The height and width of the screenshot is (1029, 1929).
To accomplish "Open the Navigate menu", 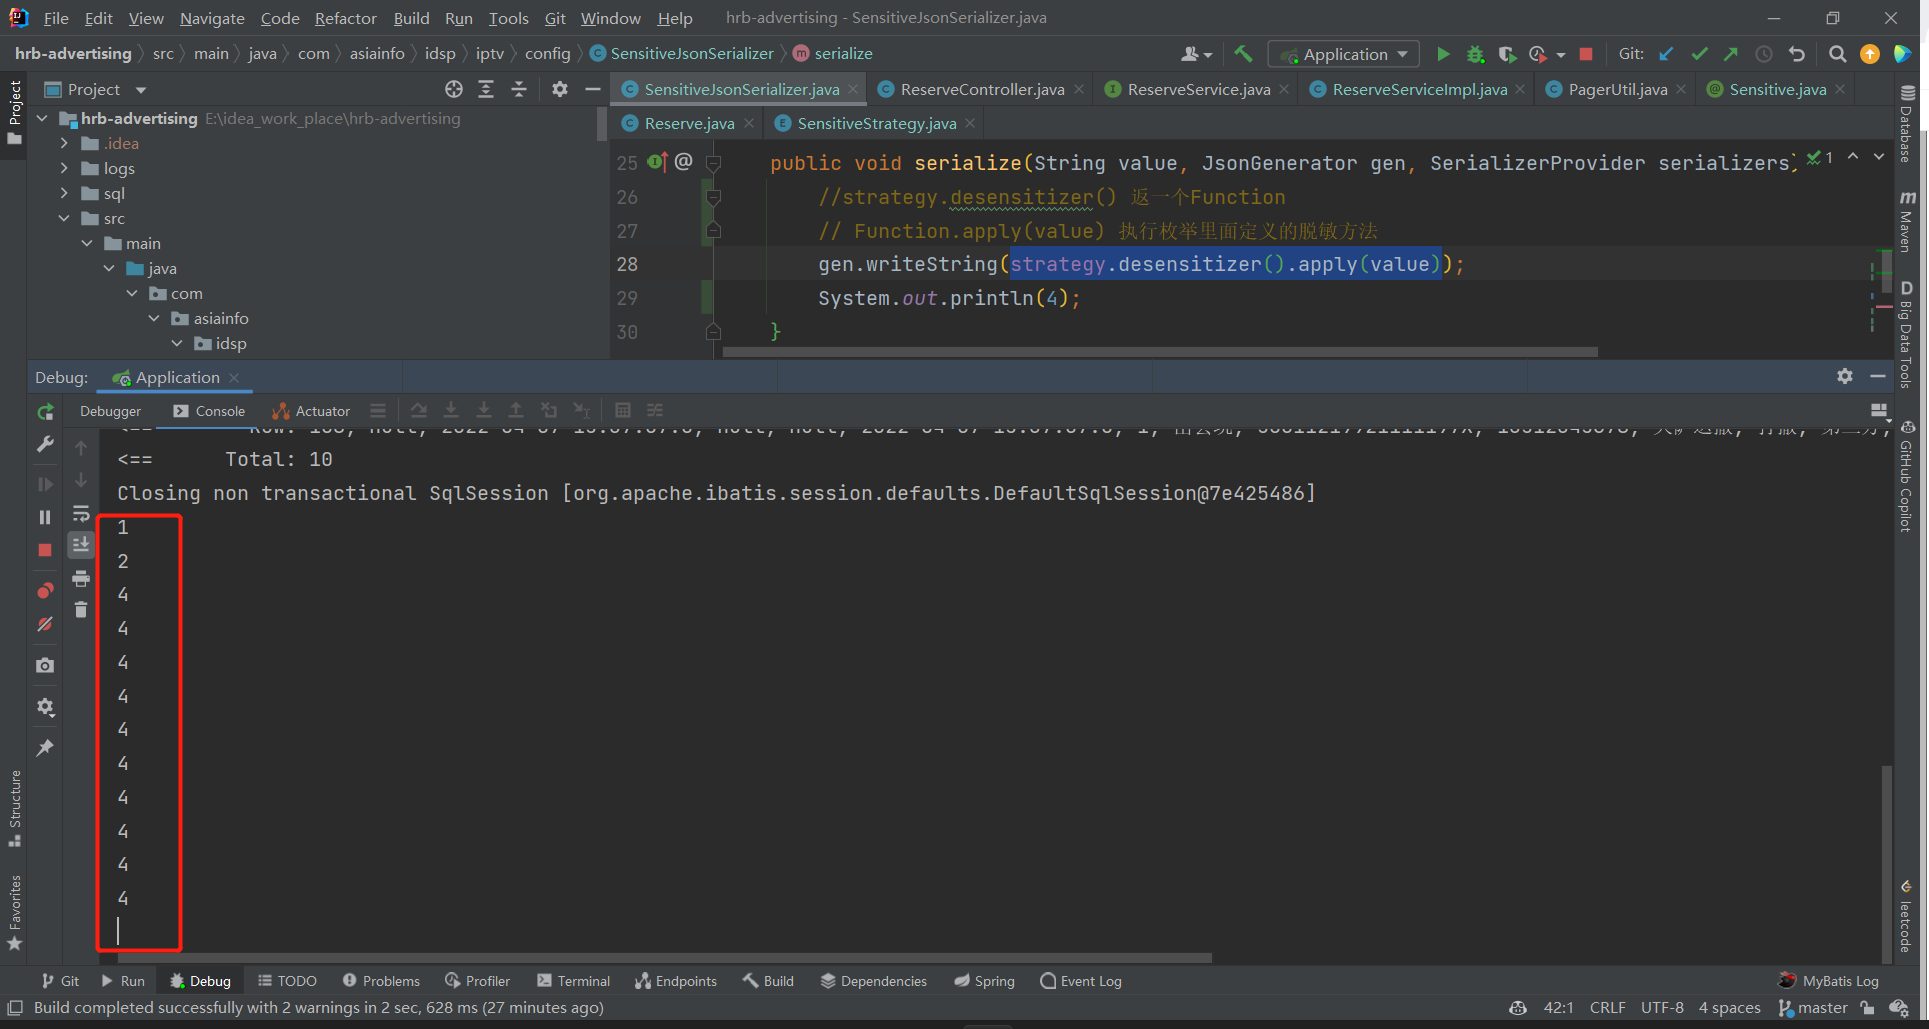I will [212, 18].
